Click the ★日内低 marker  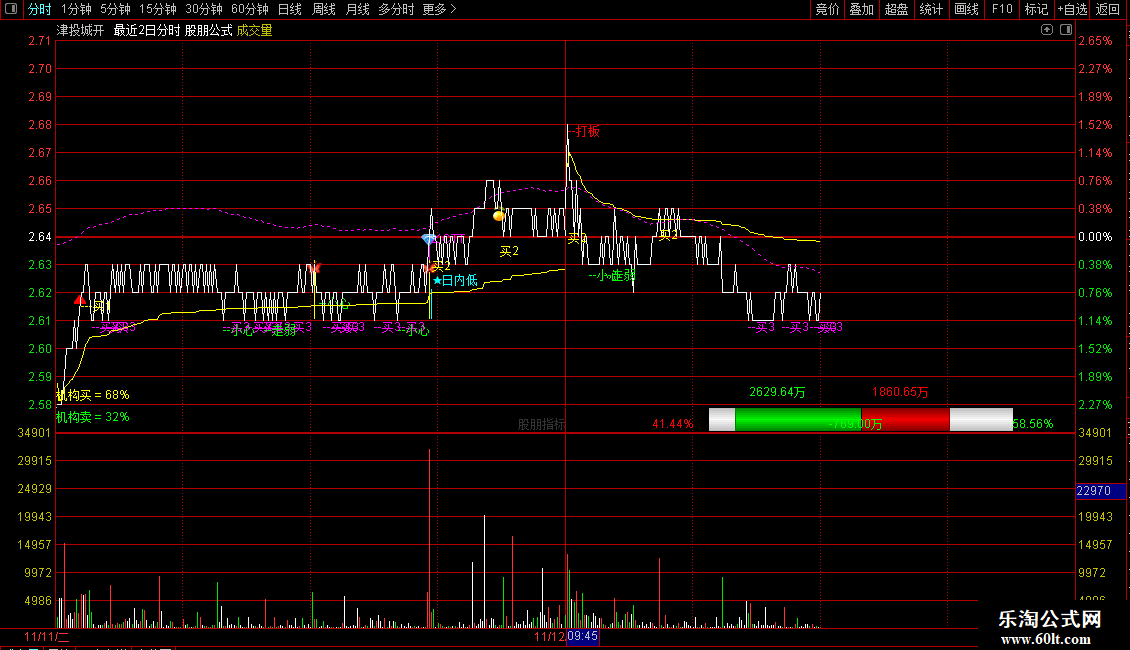coord(455,280)
